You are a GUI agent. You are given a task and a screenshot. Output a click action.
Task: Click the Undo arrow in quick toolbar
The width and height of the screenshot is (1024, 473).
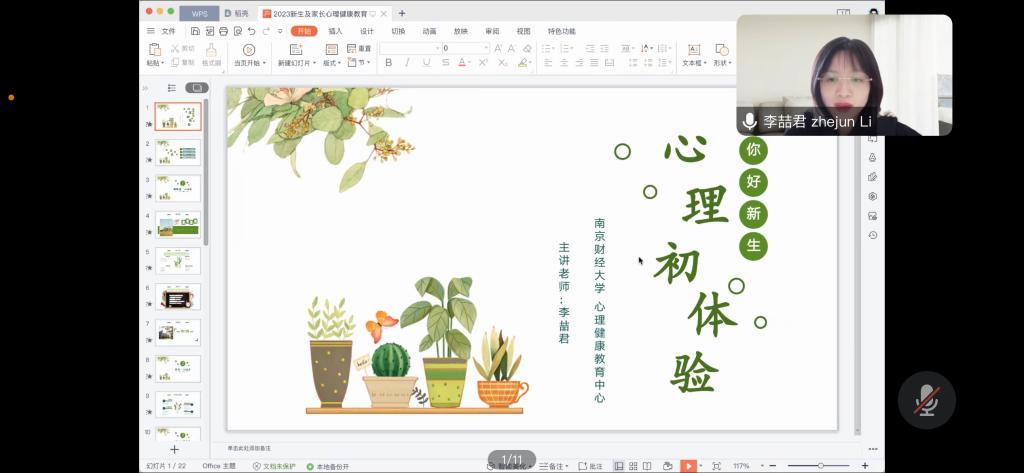click(x=251, y=31)
